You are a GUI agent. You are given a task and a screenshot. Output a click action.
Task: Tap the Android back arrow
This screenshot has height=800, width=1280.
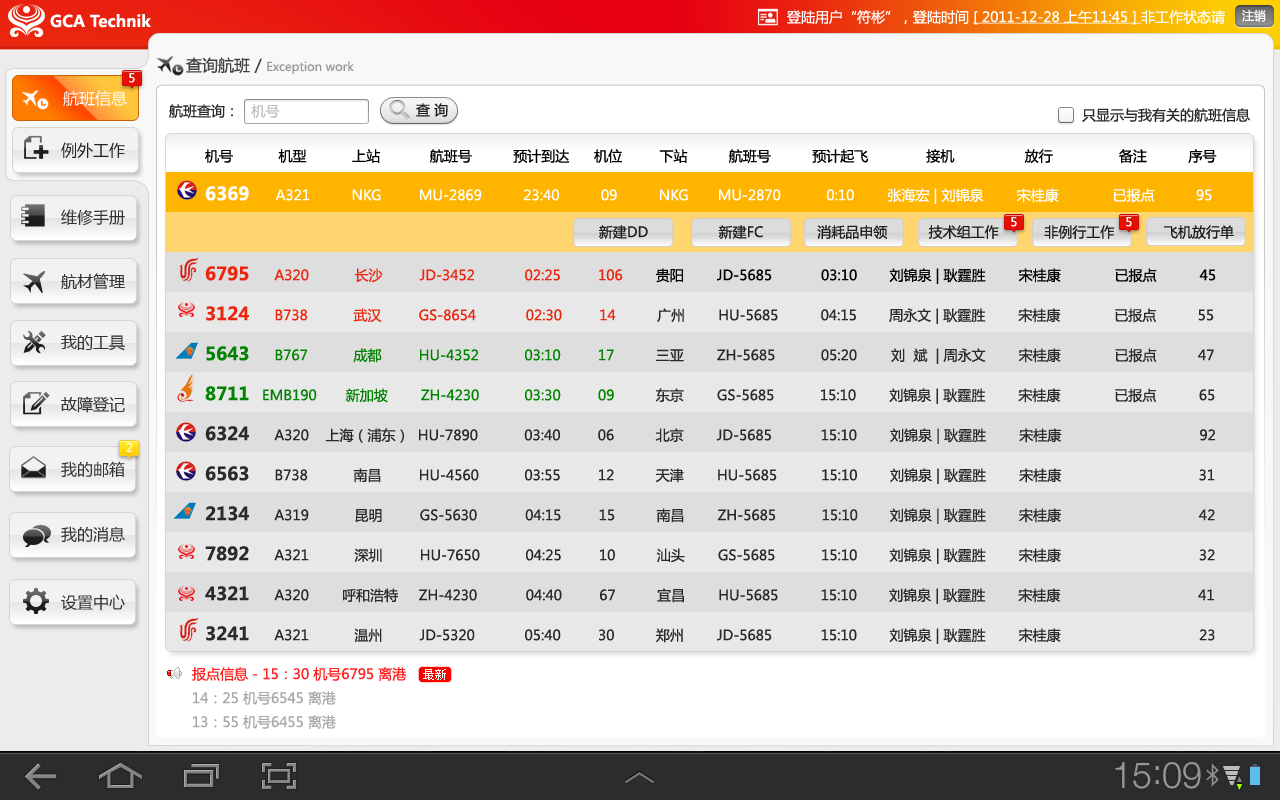click(40, 775)
